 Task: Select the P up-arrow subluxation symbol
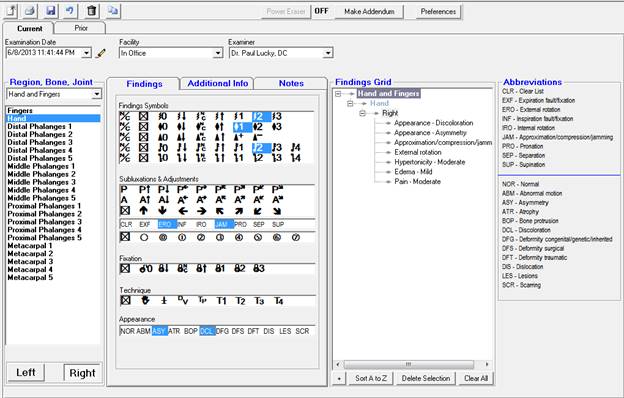click(144, 189)
